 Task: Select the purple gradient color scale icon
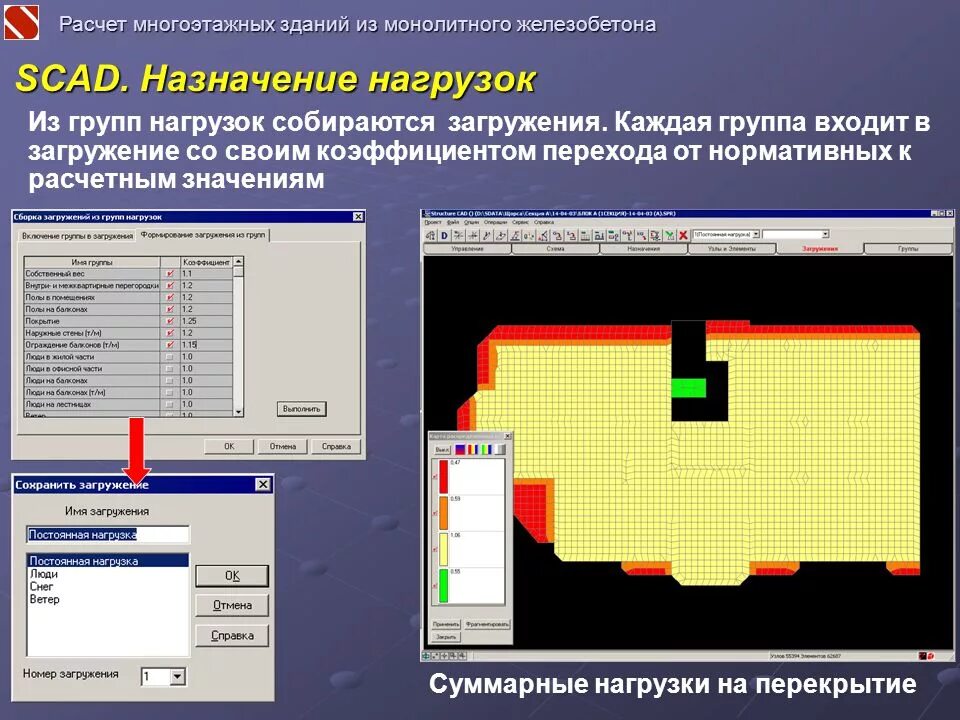point(460,449)
